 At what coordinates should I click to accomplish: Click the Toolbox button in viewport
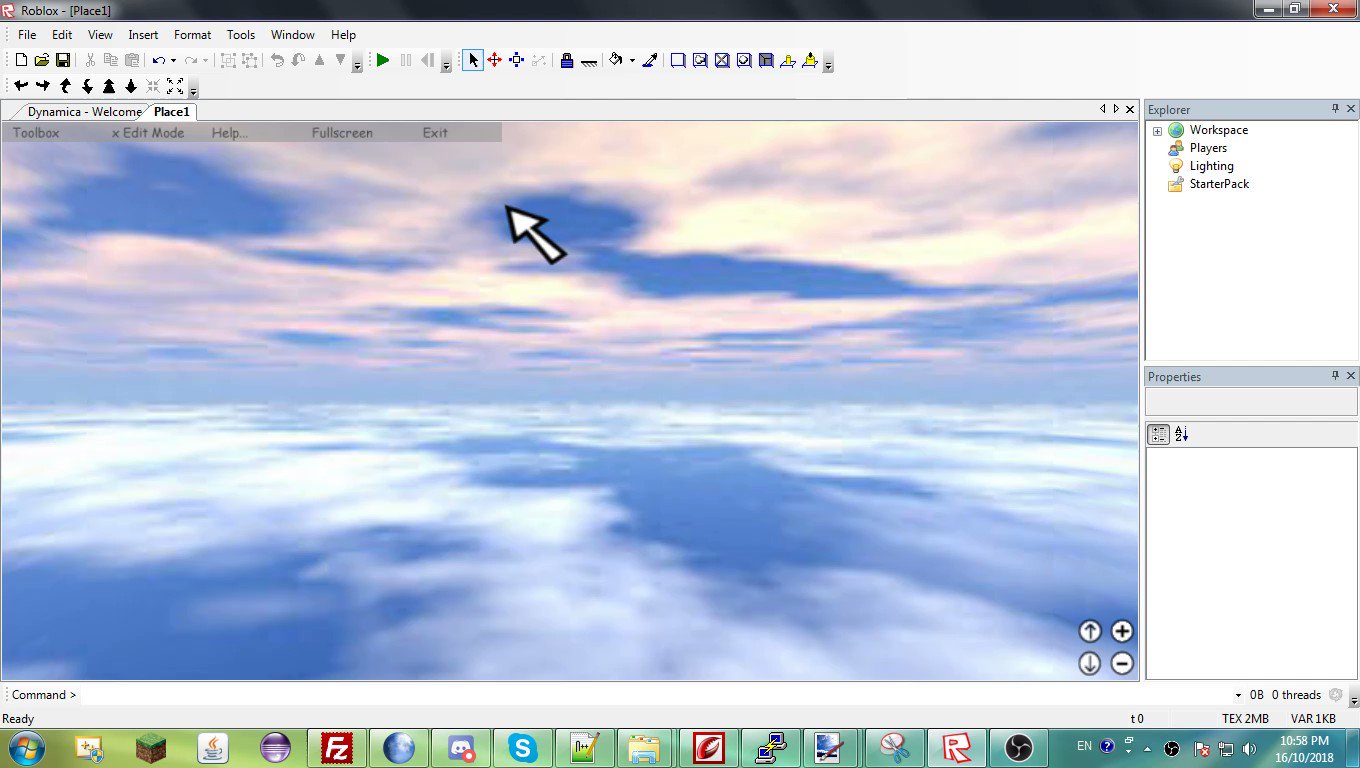click(36, 133)
